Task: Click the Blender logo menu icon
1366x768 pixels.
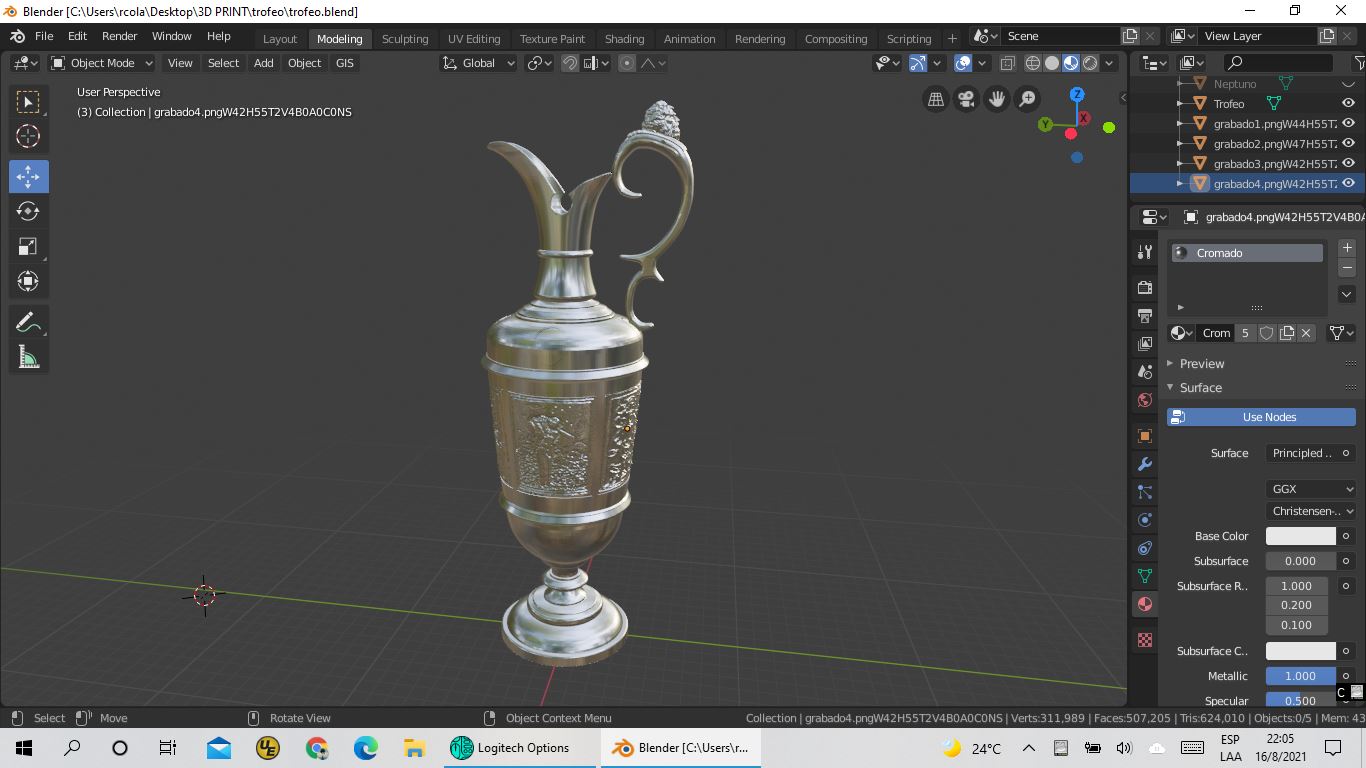Action: pyautogui.click(x=17, y=36)
